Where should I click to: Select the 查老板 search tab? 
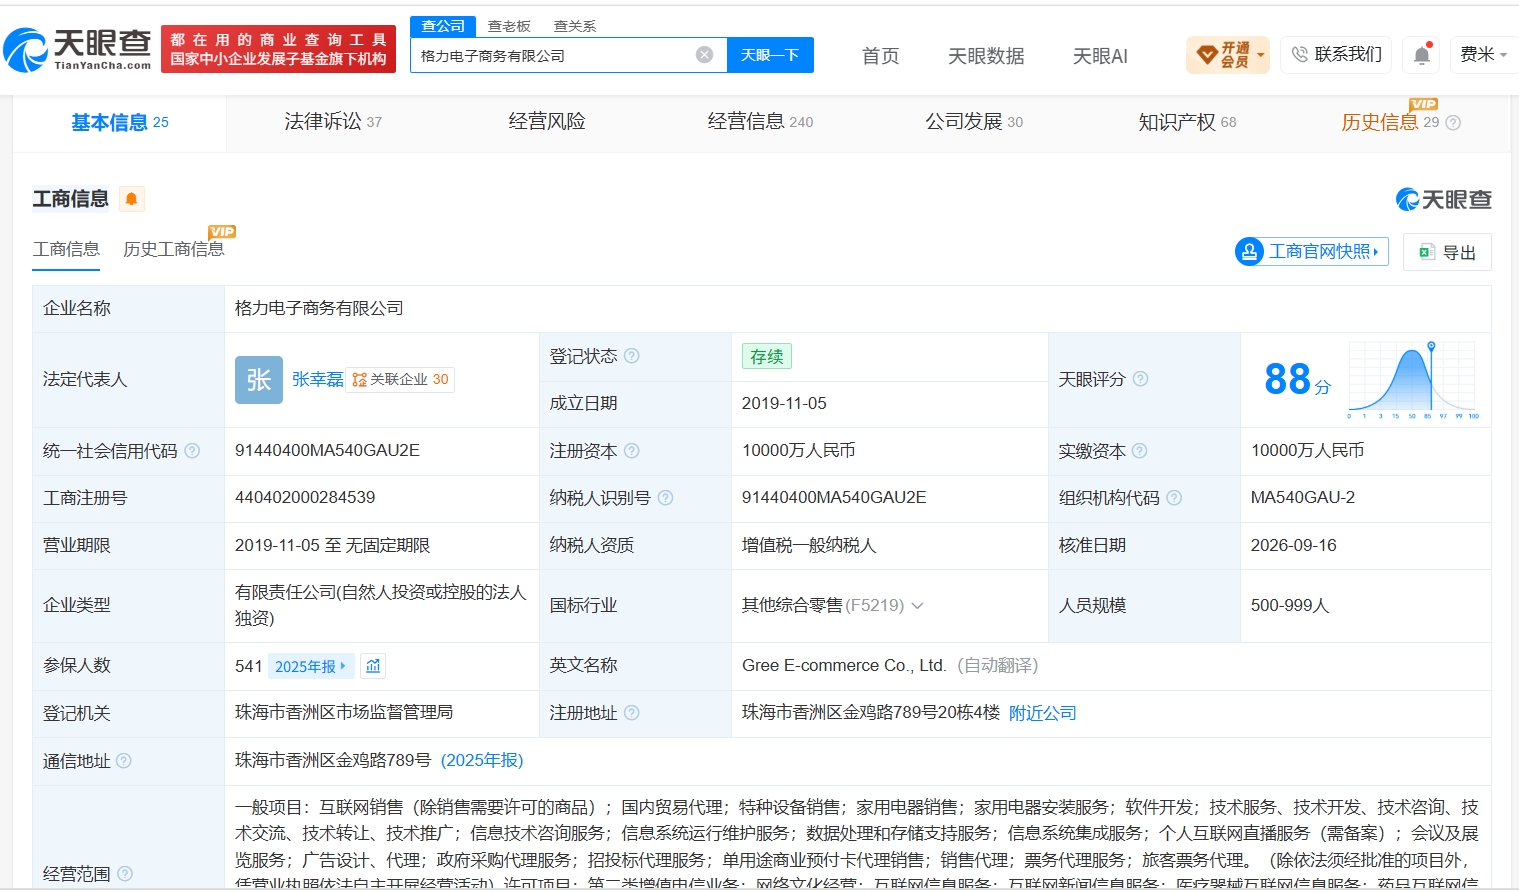click(509, 26)
